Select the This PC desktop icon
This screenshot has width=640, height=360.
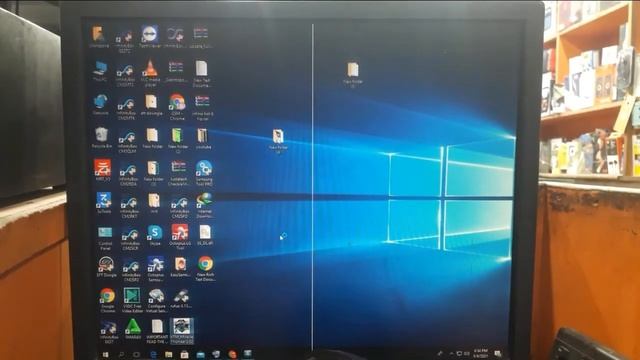click(100, 71)
